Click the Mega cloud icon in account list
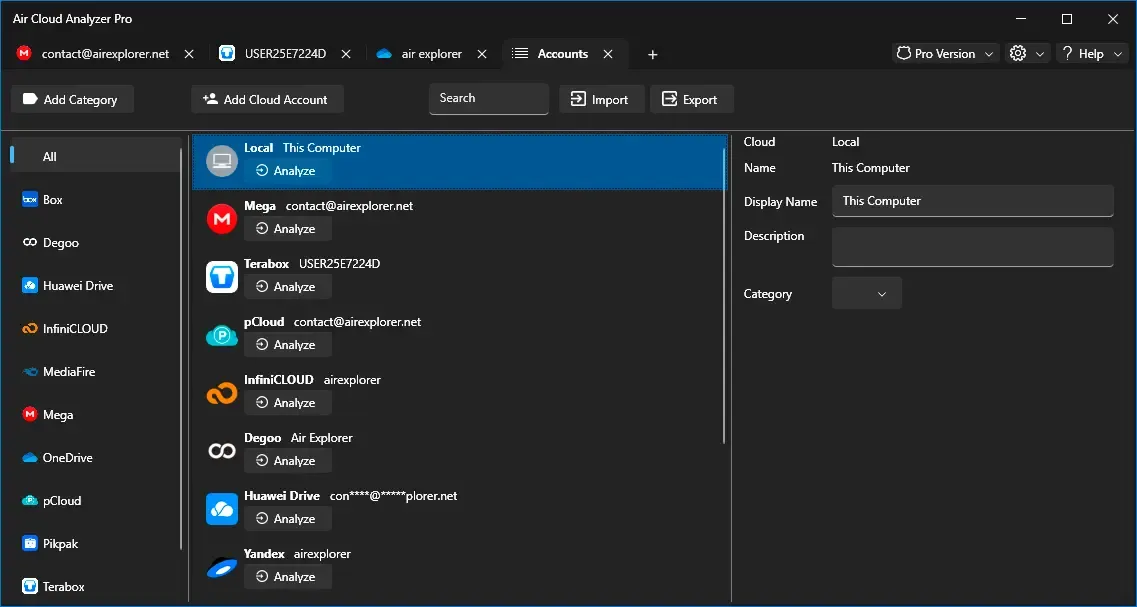 pos(222,219)
